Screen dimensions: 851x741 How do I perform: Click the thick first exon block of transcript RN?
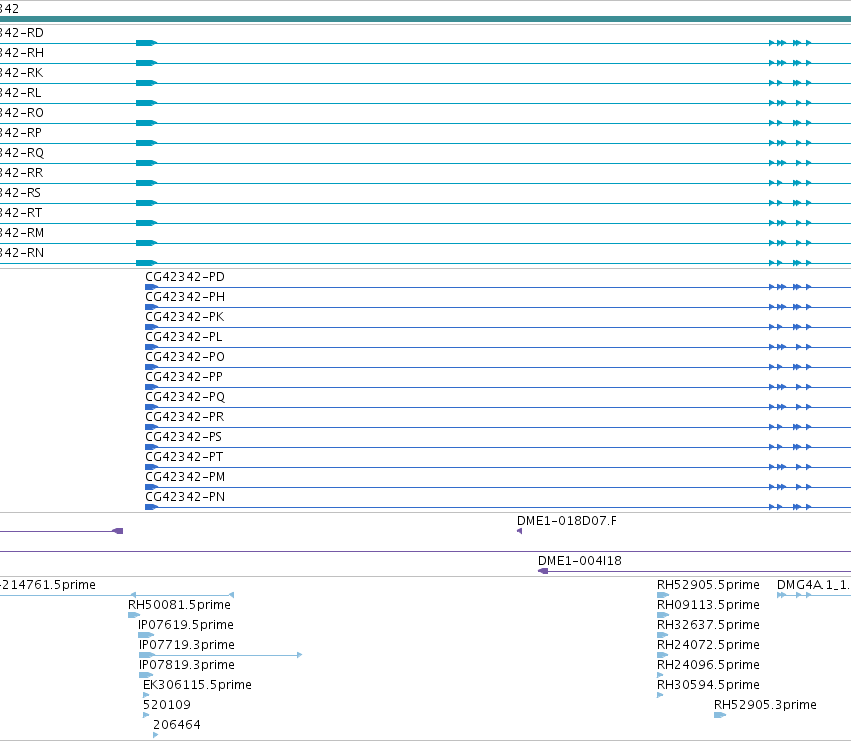(146, 263)
